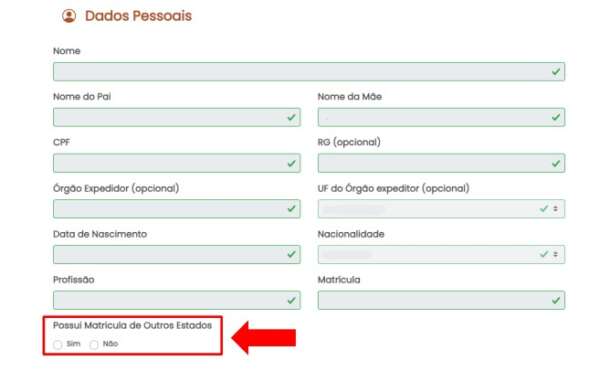600x371 pixels.
Task: Click the Dados Pessoais user profile icon
Action: coord(69,16)
